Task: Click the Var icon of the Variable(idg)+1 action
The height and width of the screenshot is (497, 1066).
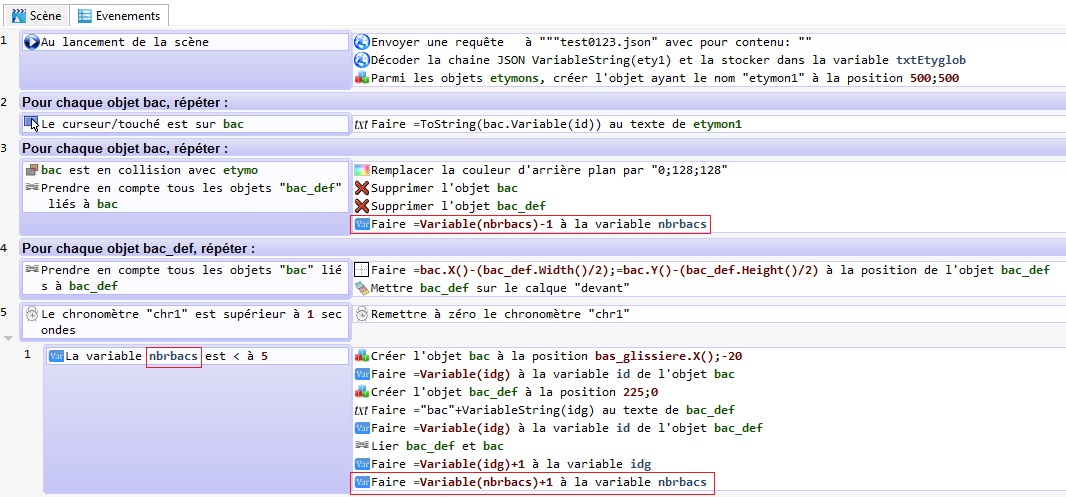Action: pos(362,464)
